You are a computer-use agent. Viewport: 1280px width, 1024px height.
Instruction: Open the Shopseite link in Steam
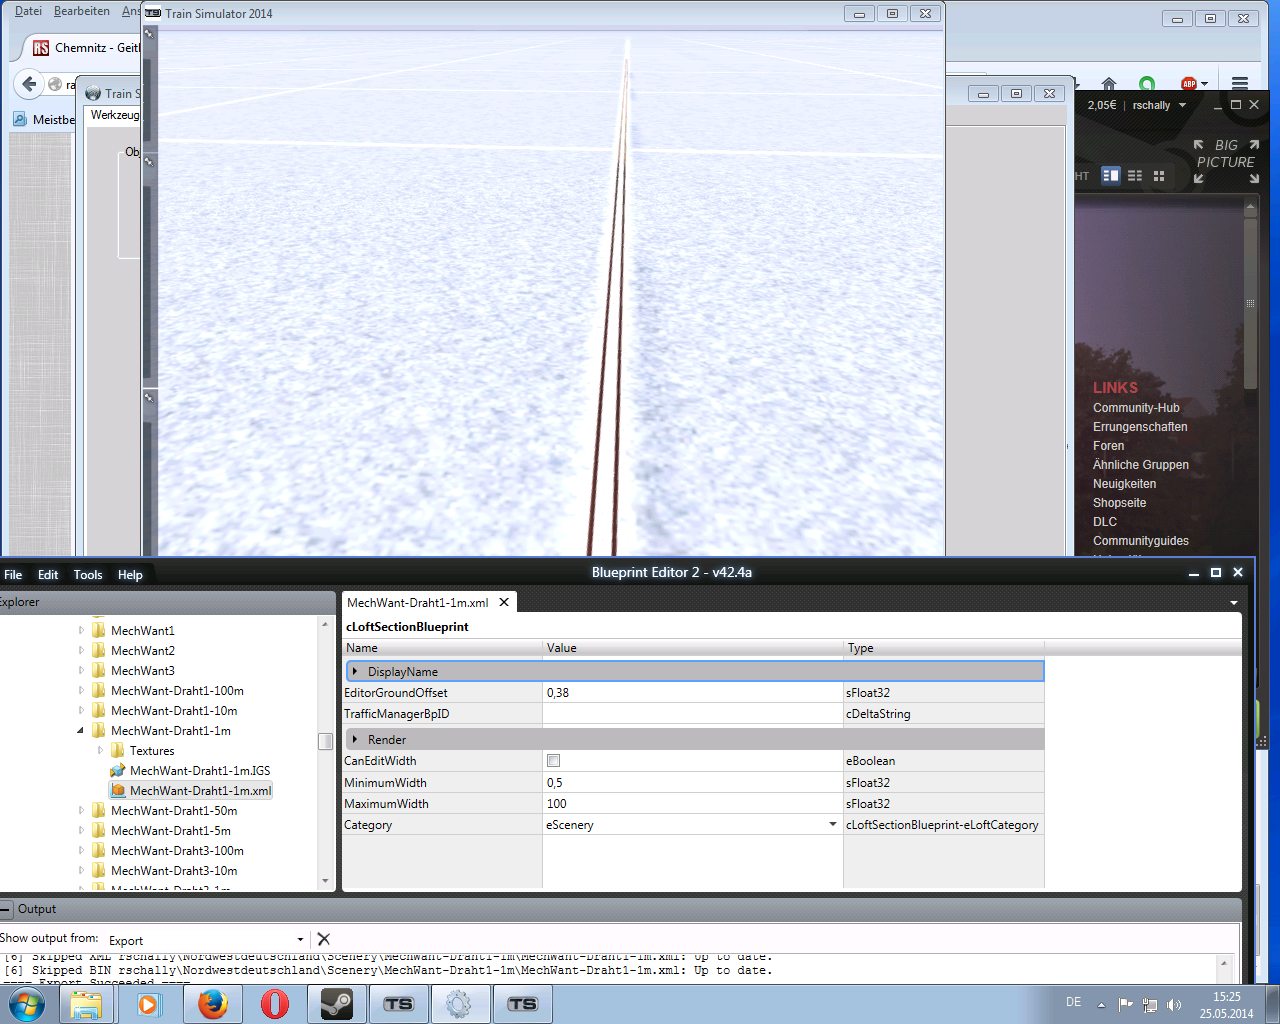point(1119,503)
